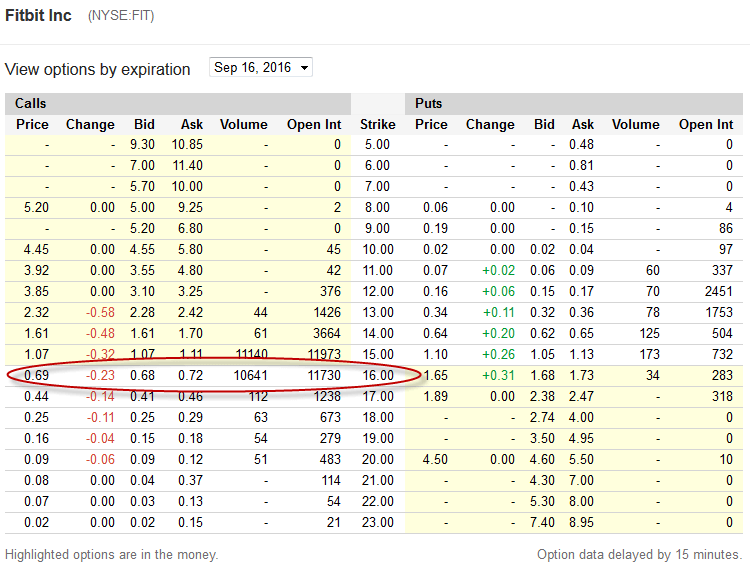The height and width of the screenshot is (568, 750).
Task: Click call volume 10641 at strike 16
Action: (x=250, y=375)
